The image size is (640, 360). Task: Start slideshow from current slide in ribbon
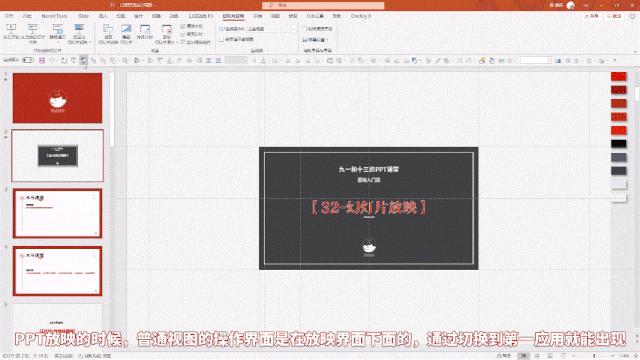tap(33, 33)
